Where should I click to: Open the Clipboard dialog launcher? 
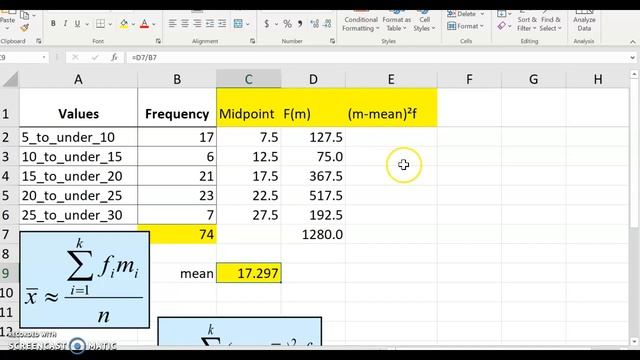39,41
